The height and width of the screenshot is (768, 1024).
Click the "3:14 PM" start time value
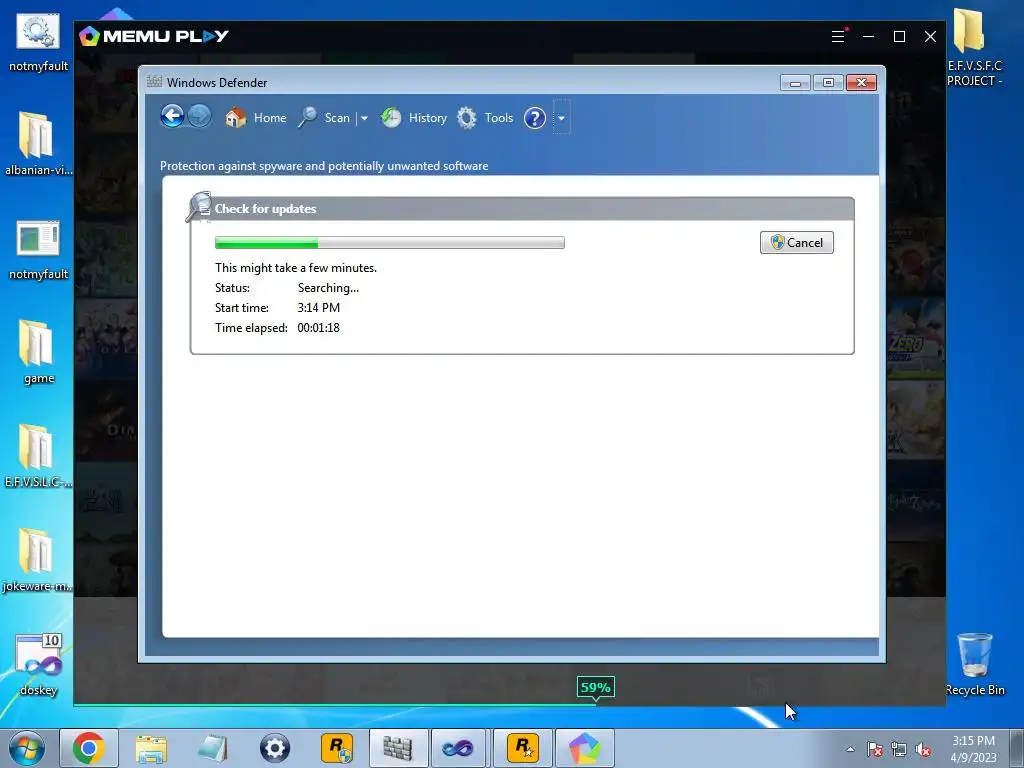pyautogui.click(x=319, y=308)
